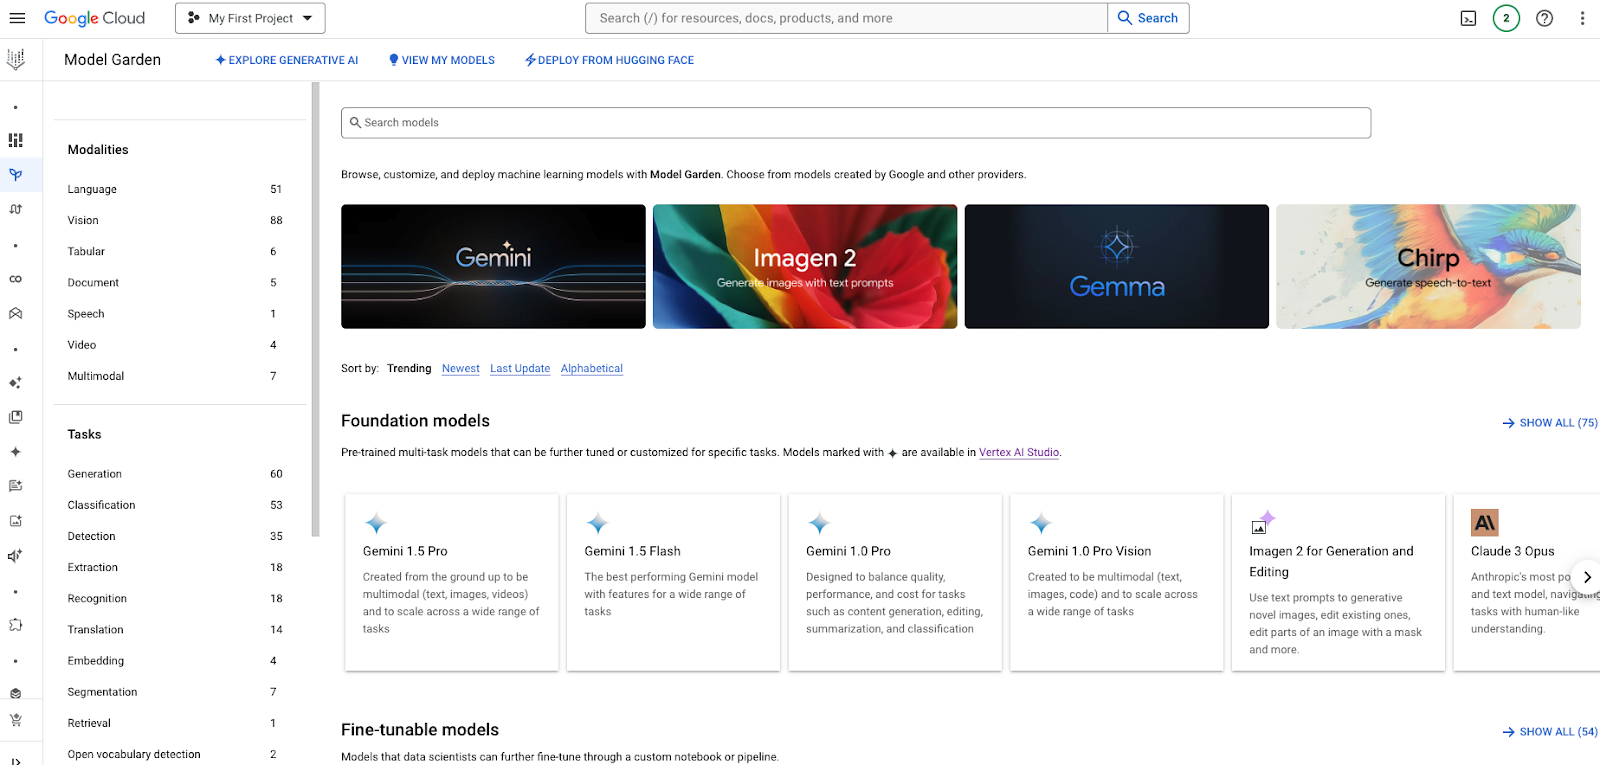
Task: Focus the Search models field
Action: pos(856,123)
